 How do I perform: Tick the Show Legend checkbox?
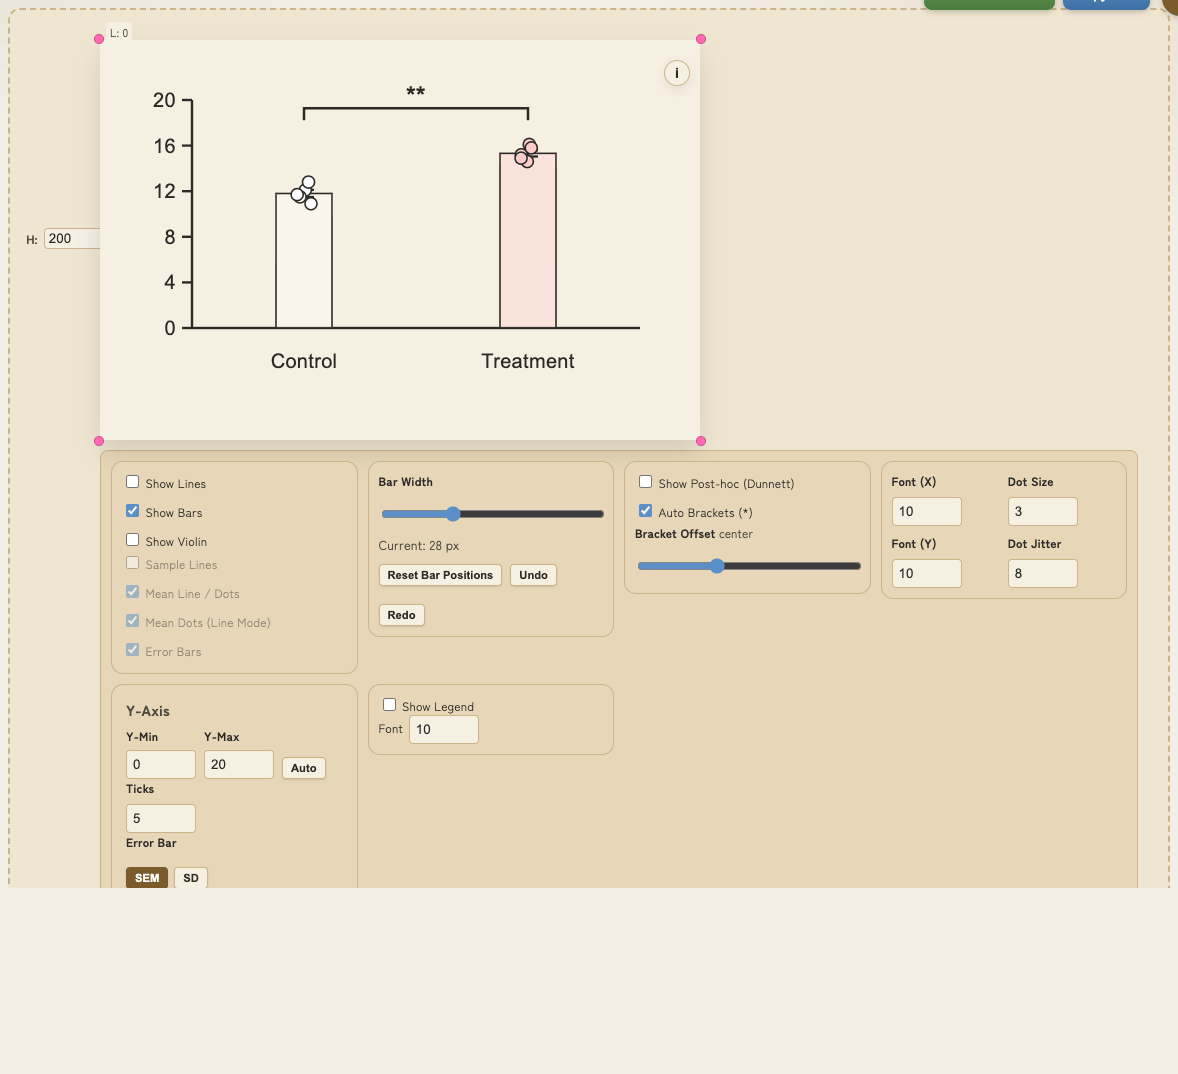click(390, 705)
